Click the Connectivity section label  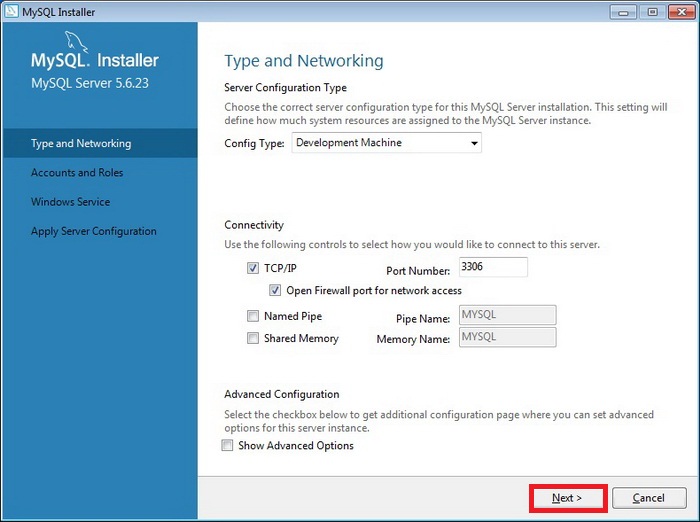254,225
